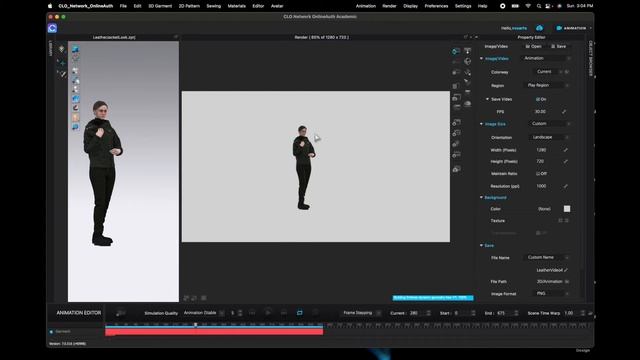
Task: Toggle the blue loop icon in Animation Editor
Action: (x=300, y=313)
